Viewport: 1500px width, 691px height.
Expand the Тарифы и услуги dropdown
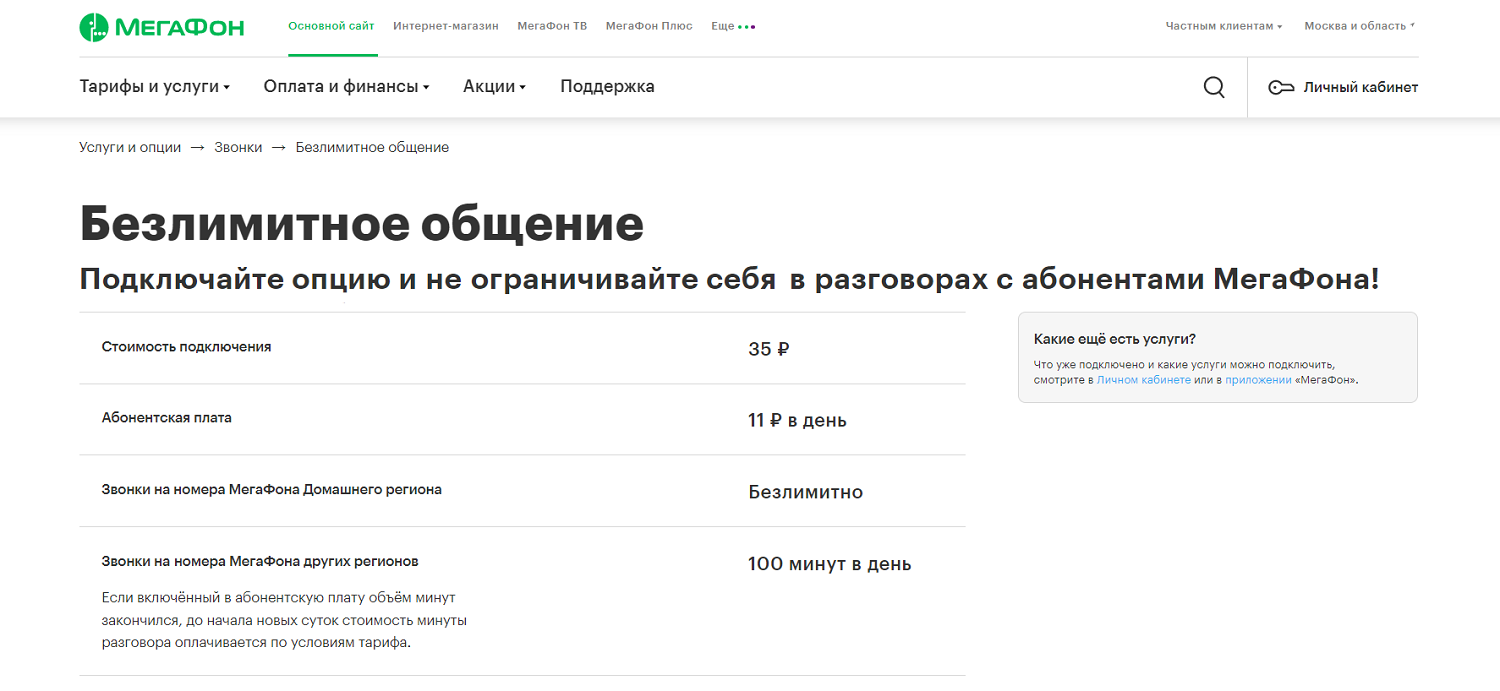point(154,87)
